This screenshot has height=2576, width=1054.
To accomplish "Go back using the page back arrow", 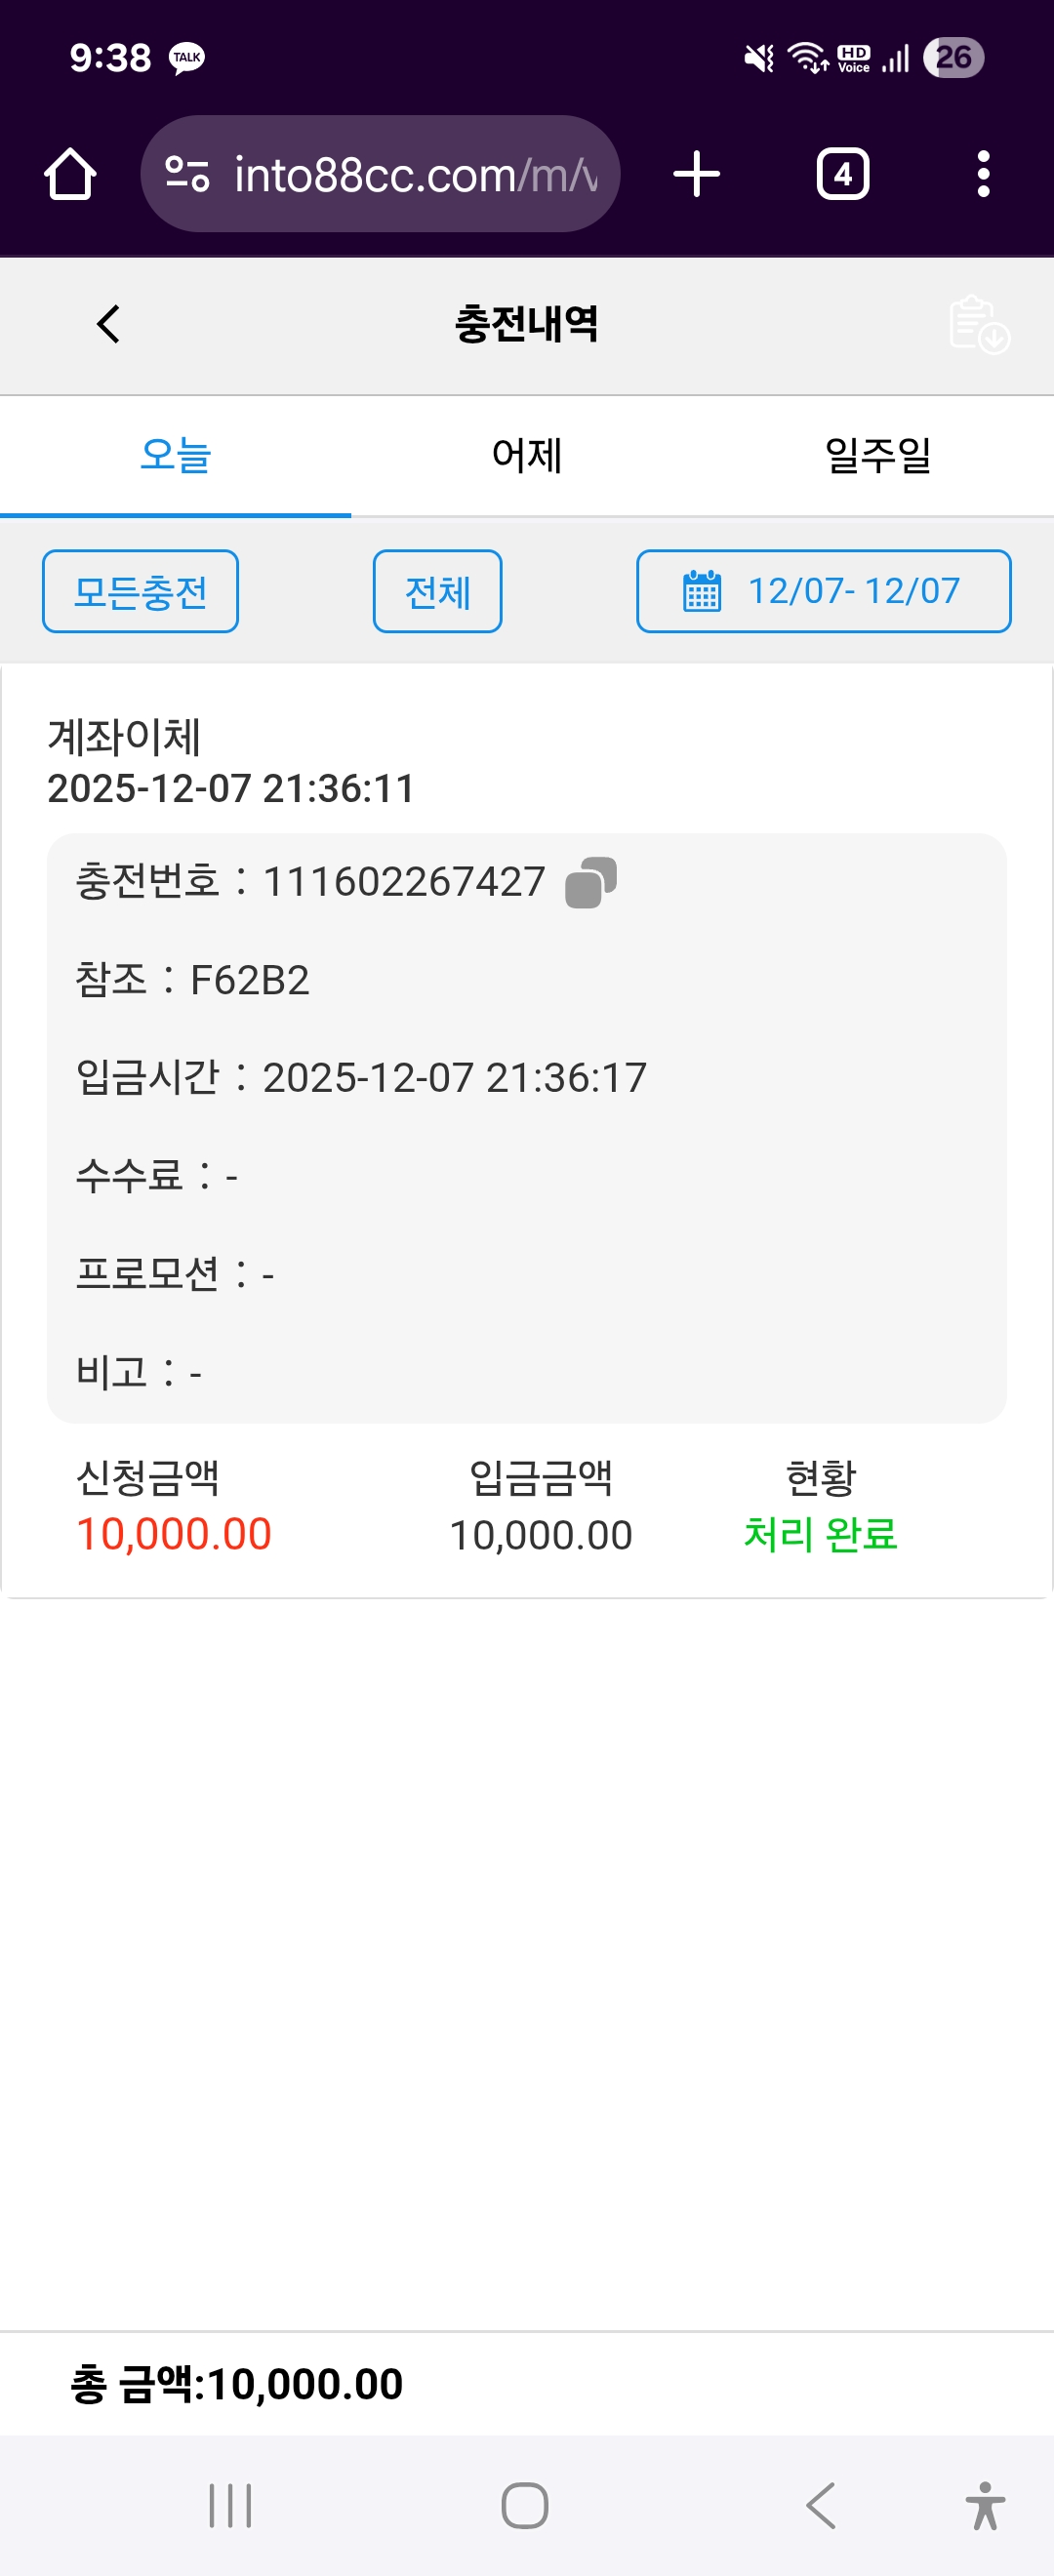I will 108,324.
